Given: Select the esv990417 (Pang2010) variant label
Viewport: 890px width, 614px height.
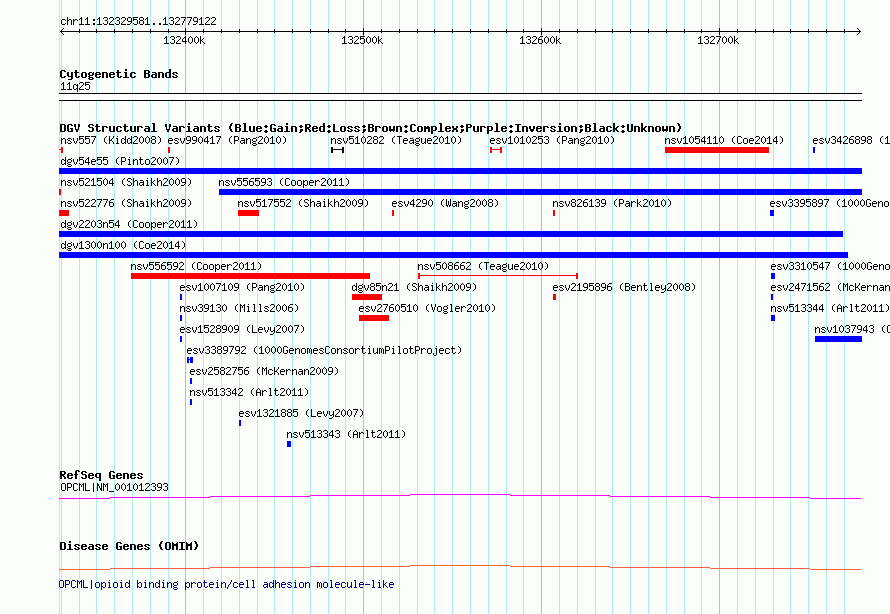Looking at the screenshot, I should coord(227,140).
